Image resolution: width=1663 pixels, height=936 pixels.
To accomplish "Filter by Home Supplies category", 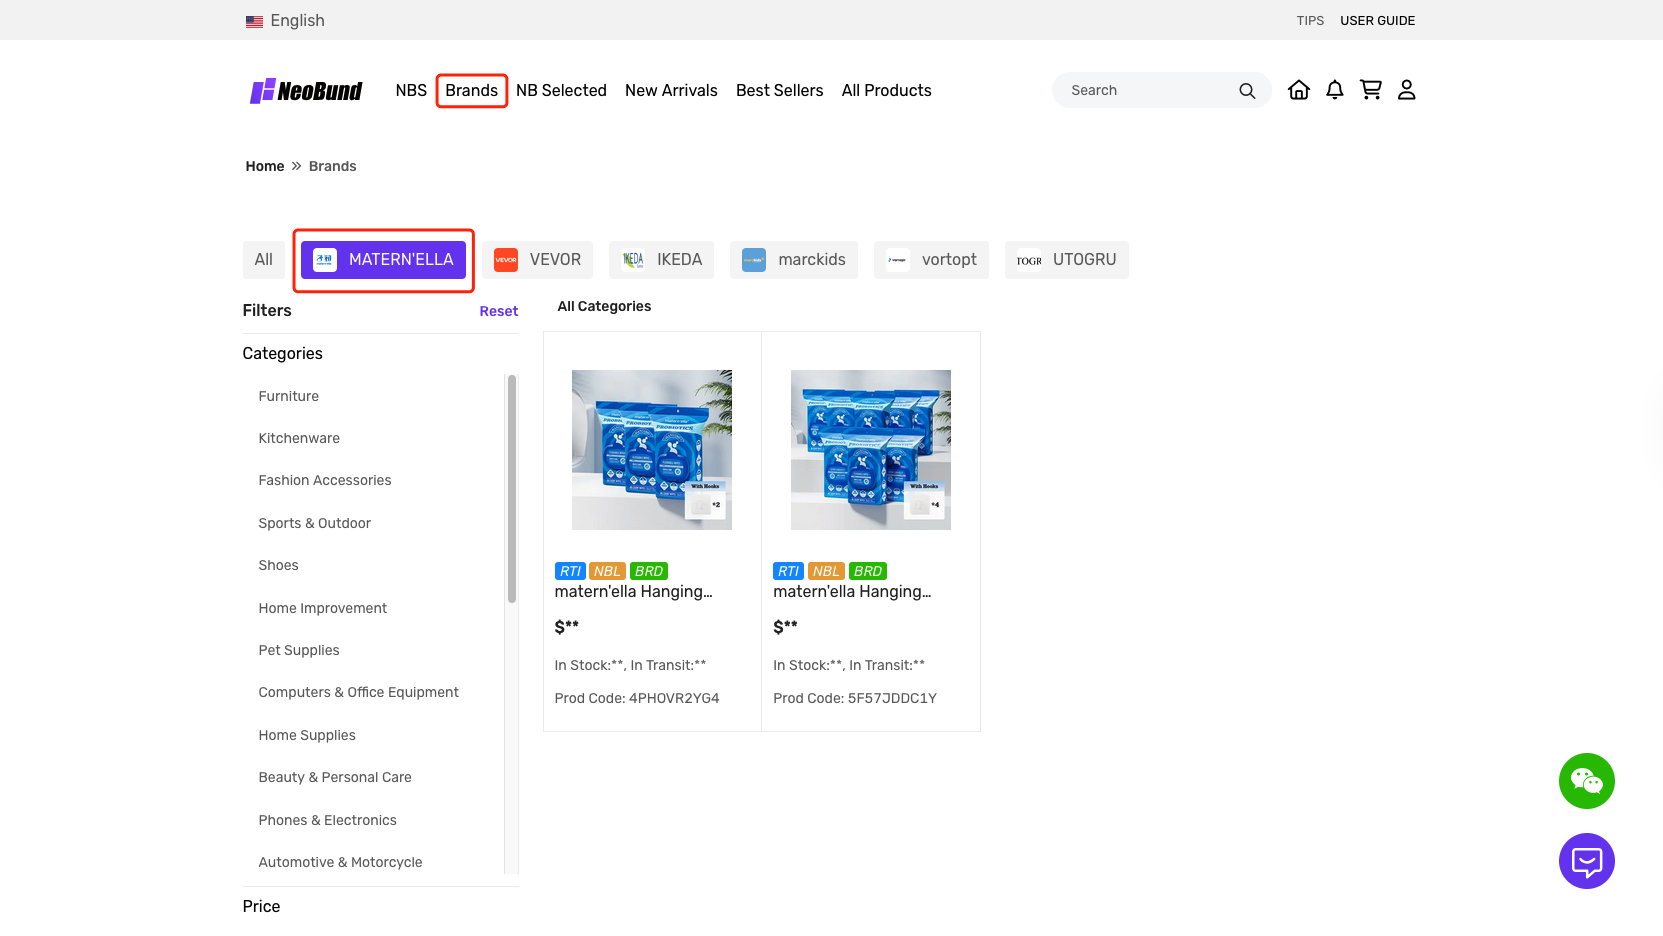I will (307, 735).
